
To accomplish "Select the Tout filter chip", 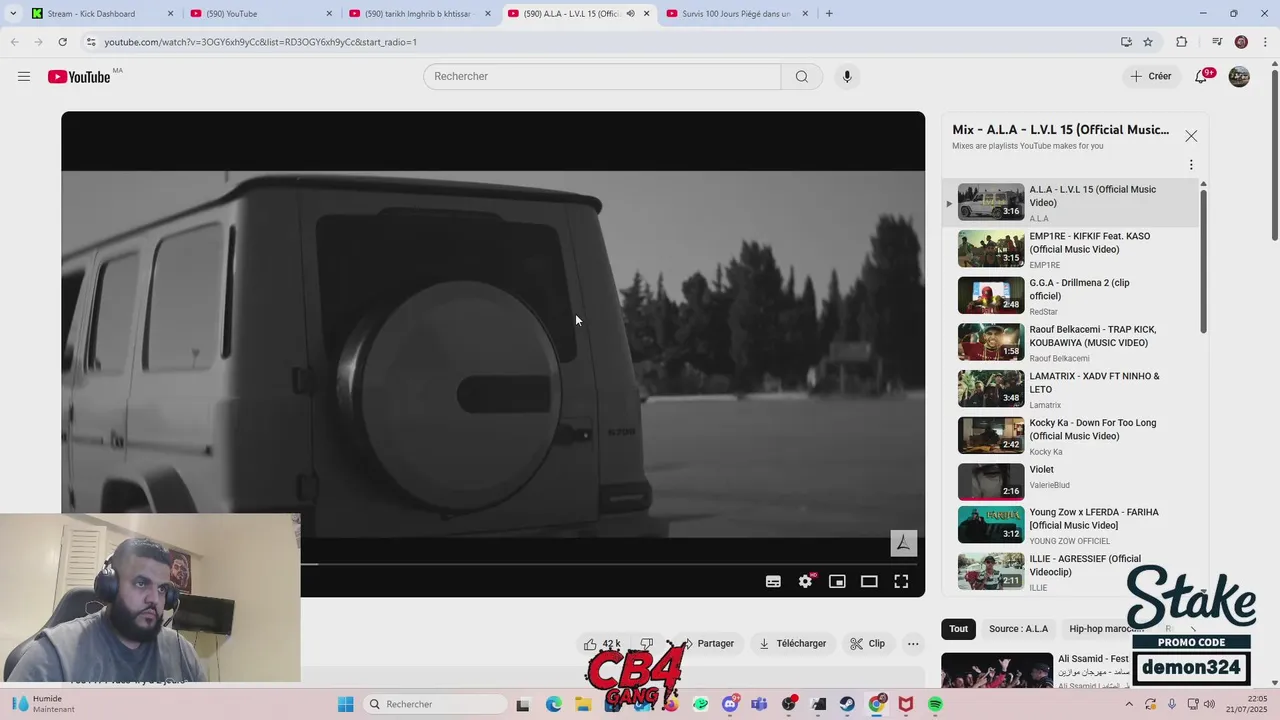I will point(959,629).
